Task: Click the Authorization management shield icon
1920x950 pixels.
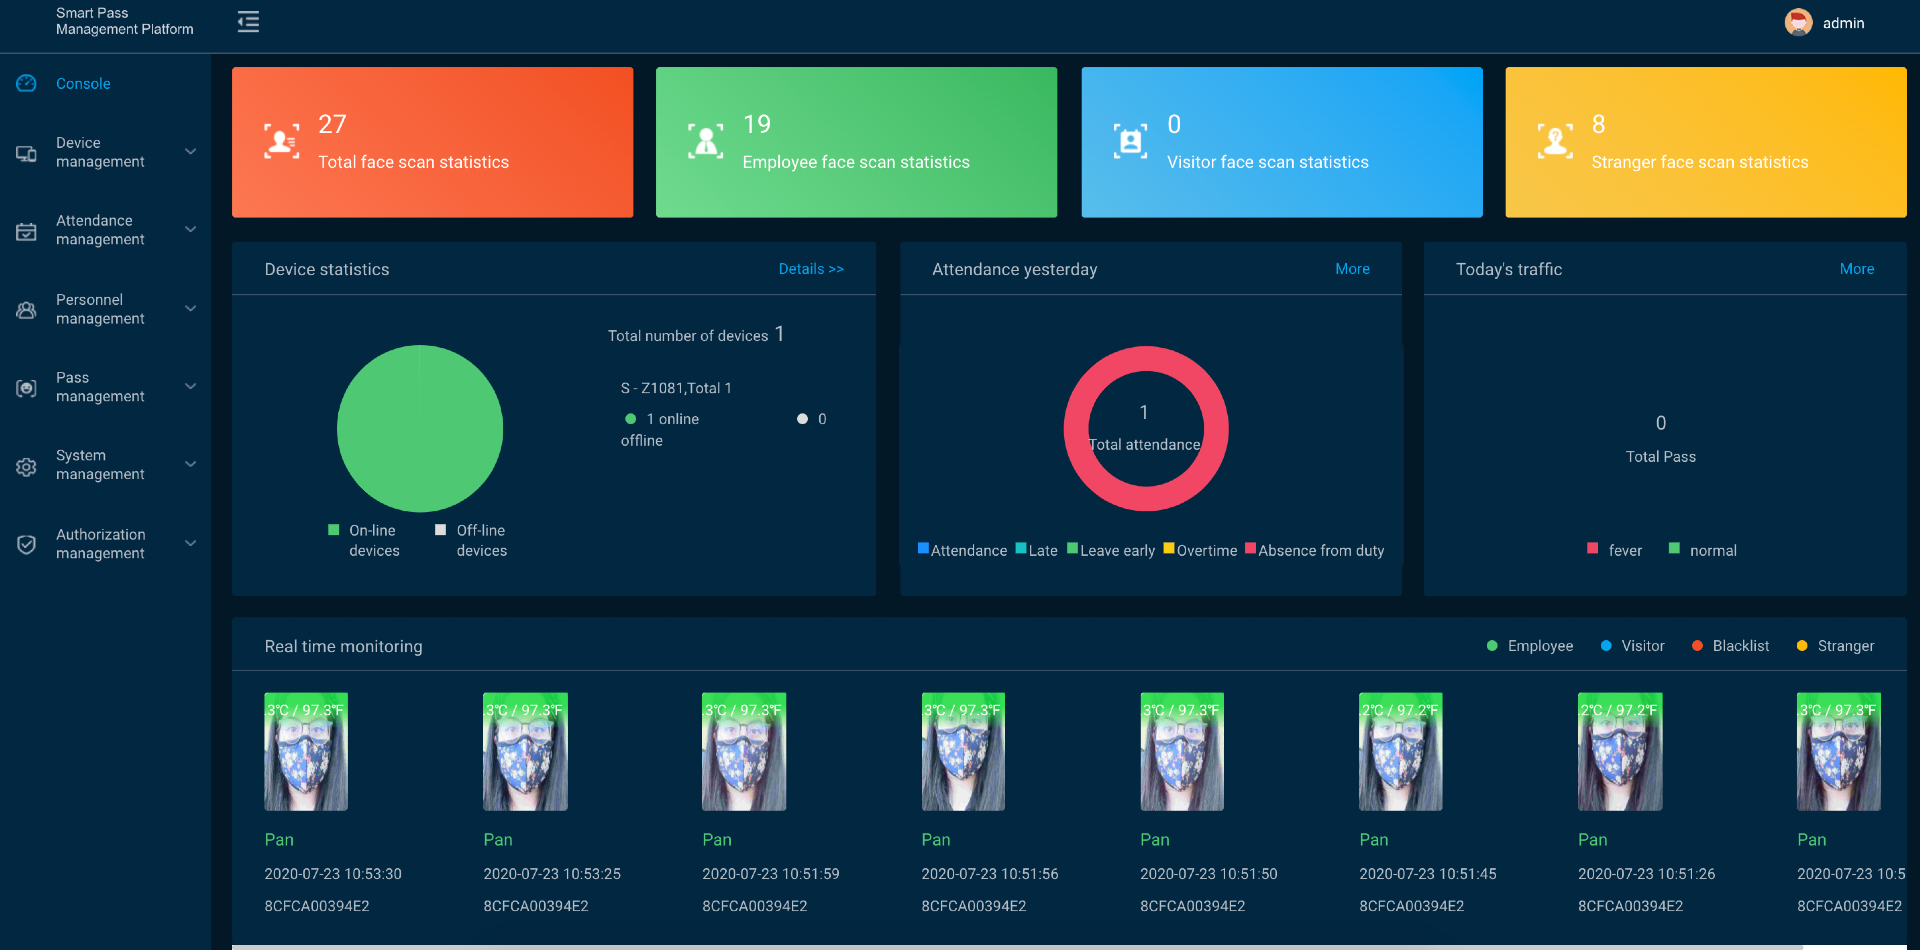Action: [27, 544]
